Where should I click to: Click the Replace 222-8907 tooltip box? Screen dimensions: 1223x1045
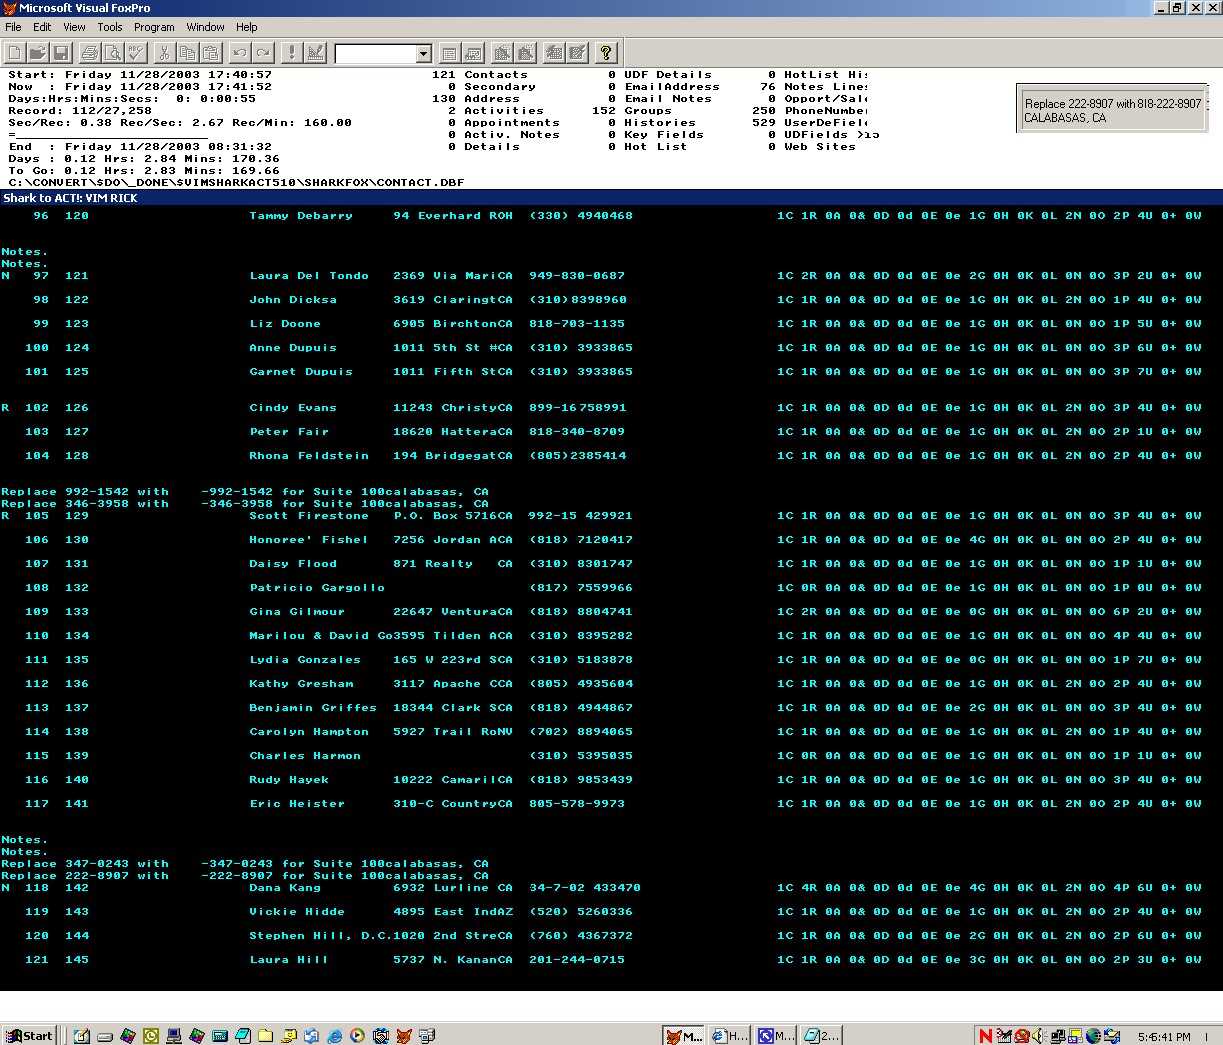[x=1112, y=110]
